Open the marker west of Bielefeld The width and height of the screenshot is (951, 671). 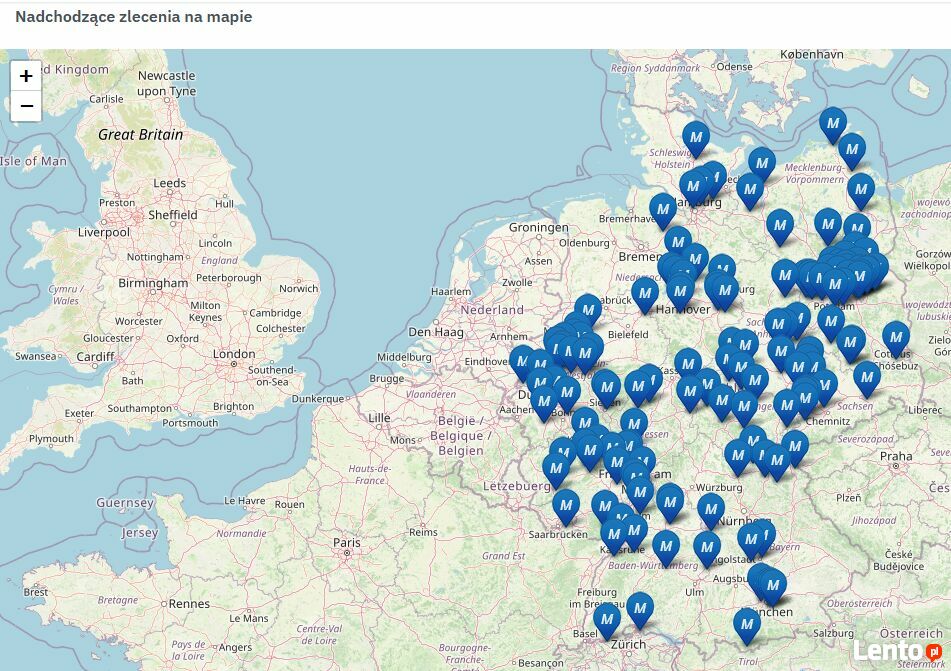pyautogui.click(x=588, y=310)
